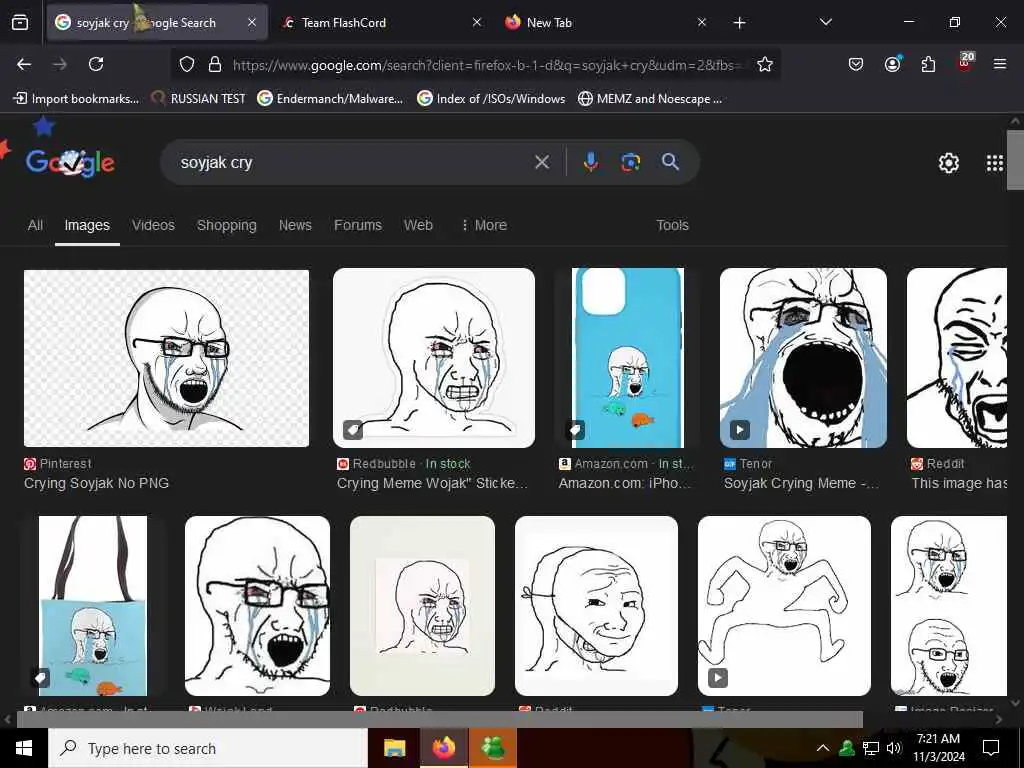Click Firefox icon on the taskbar
Viewport: 1024px width, 768px height.
tap(443, 748)
